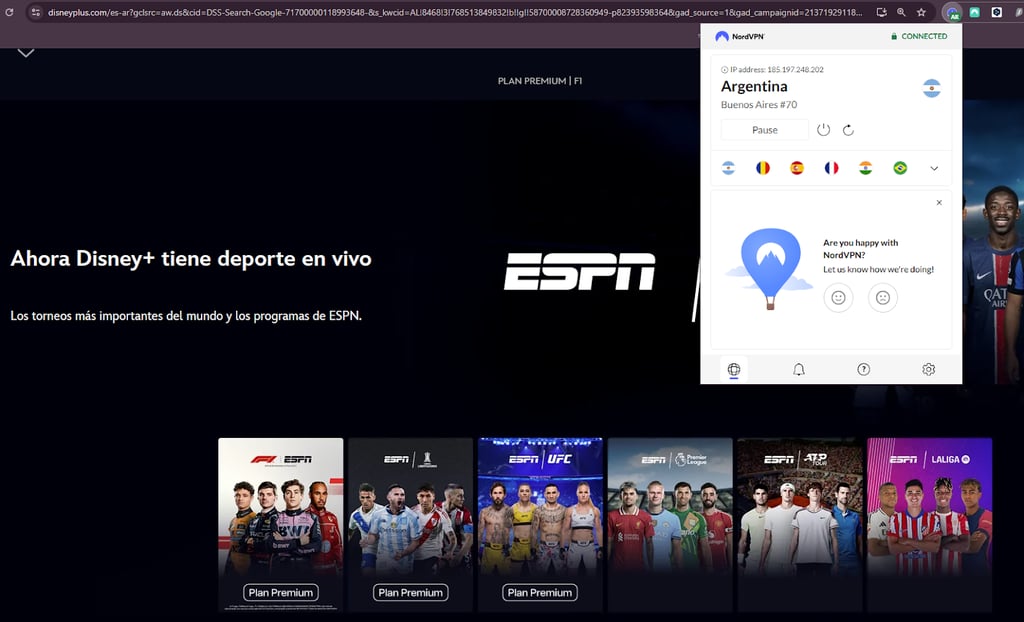Click the hot air balloon NordVPN illustration
The image size is (1024, 622).
771,269
